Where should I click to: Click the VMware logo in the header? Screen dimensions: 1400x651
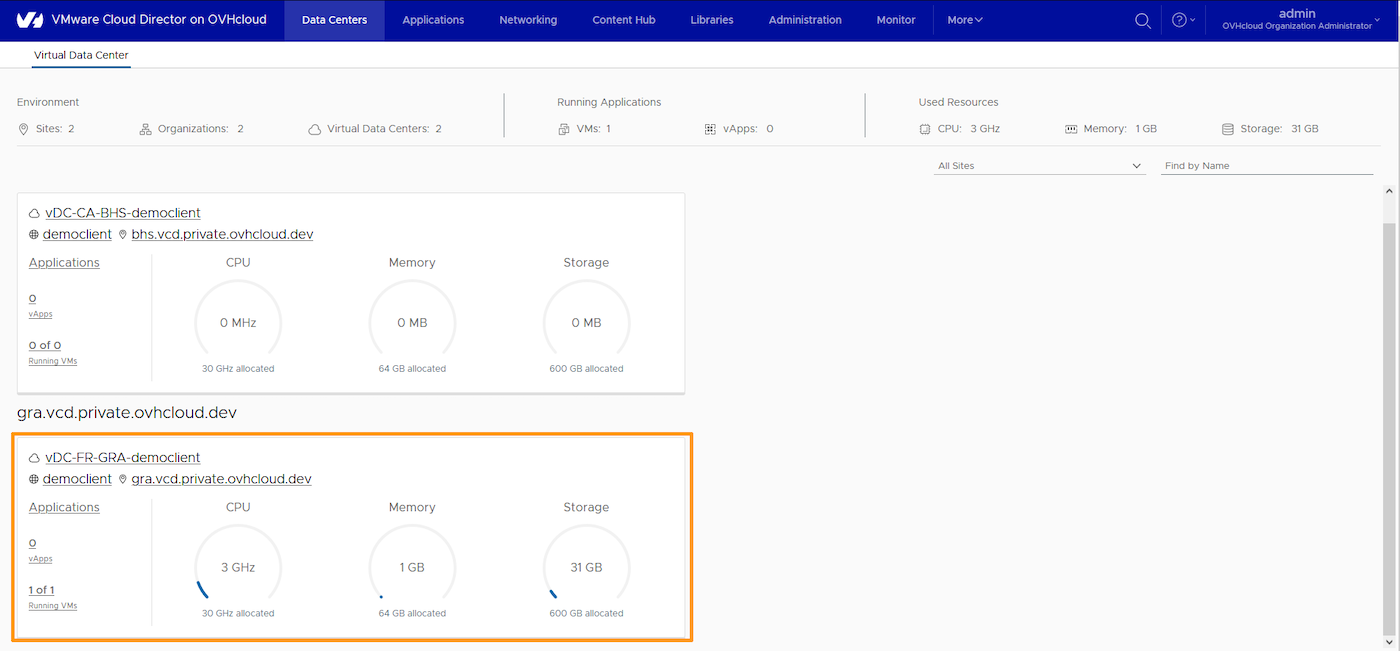coord(30,19)
